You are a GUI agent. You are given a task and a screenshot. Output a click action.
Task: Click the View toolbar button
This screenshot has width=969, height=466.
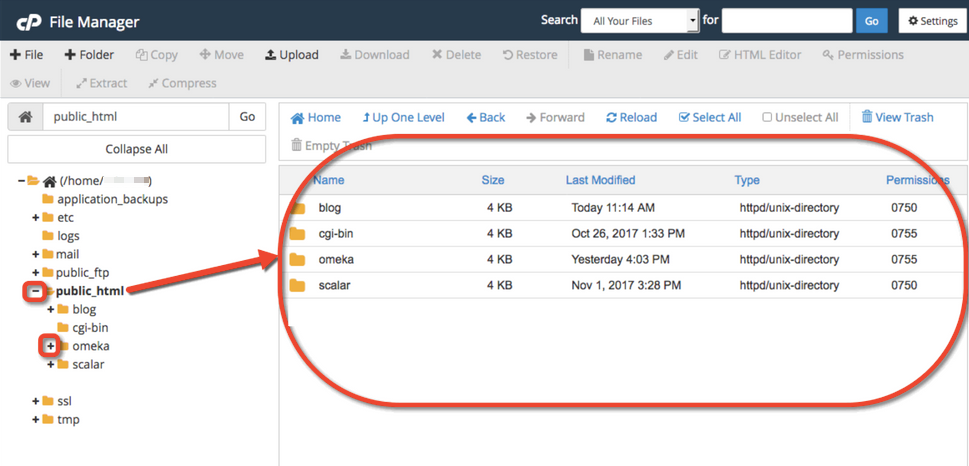click(x=30, y=83)
